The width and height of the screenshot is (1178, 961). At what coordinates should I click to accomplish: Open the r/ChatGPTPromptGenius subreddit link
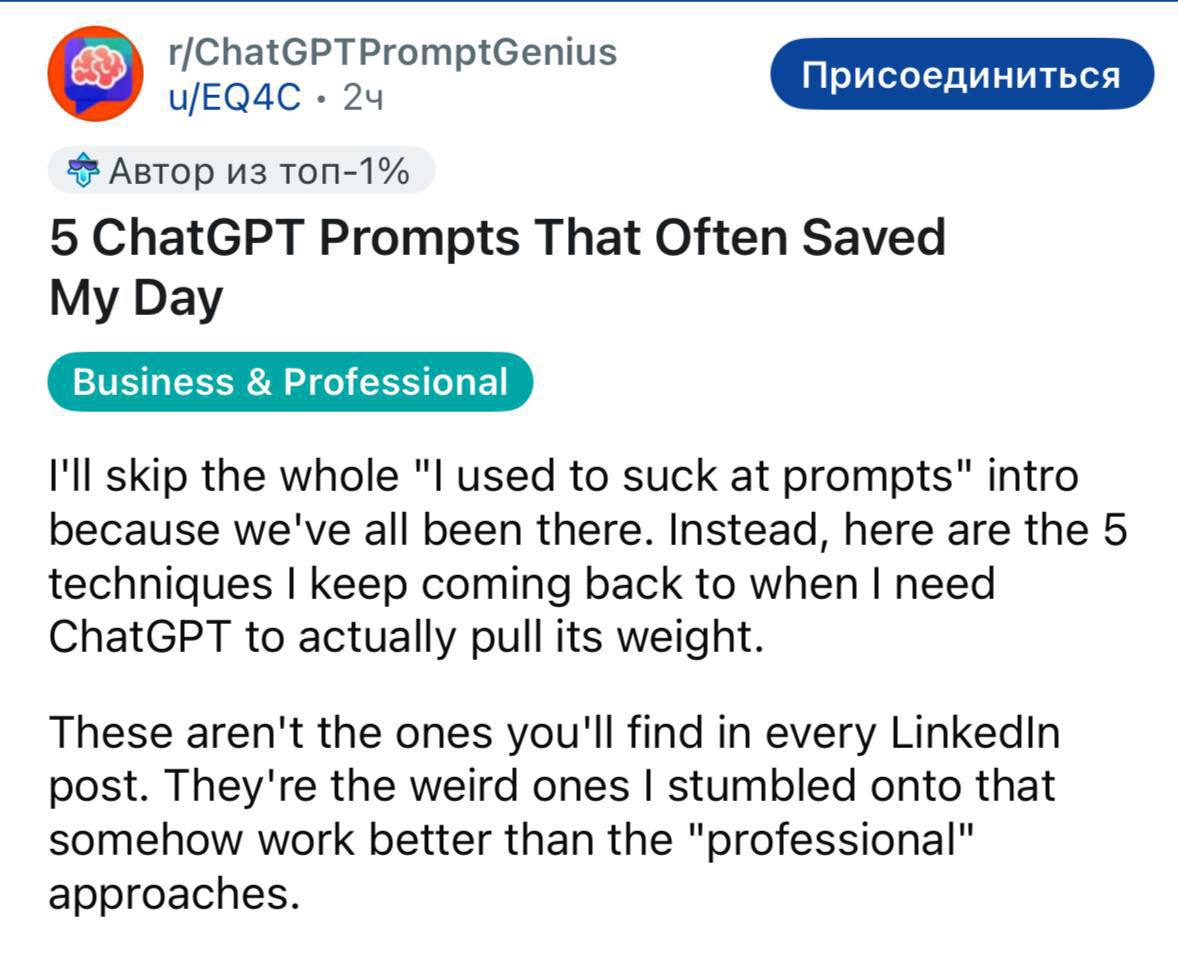pyautogui.click(x=393, y=52)
